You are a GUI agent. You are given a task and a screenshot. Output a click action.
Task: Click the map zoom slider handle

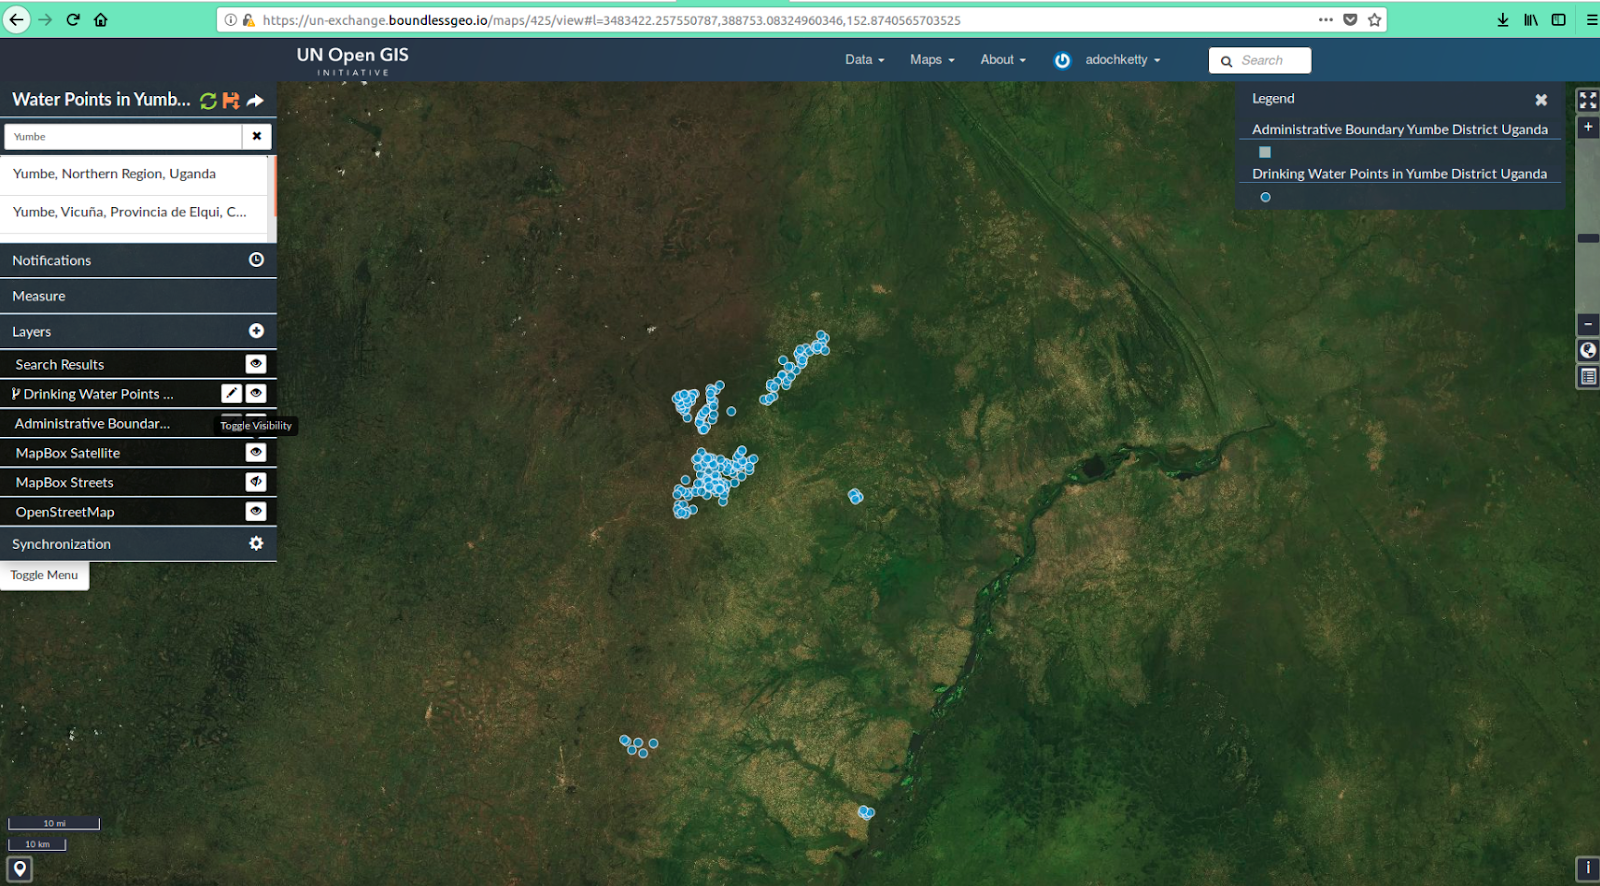click(1587, 238)
